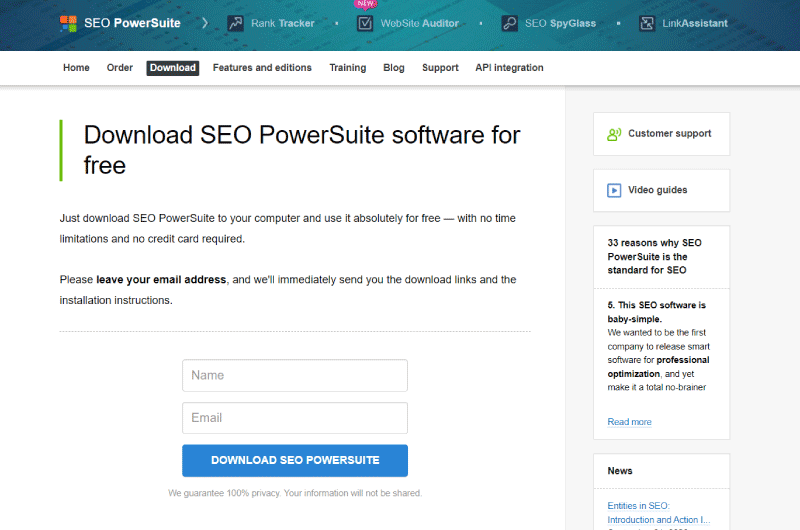The height and width of the screenshot is (530, 800).
Task: Focus the Email input field
Action: [x=295, y=418]
